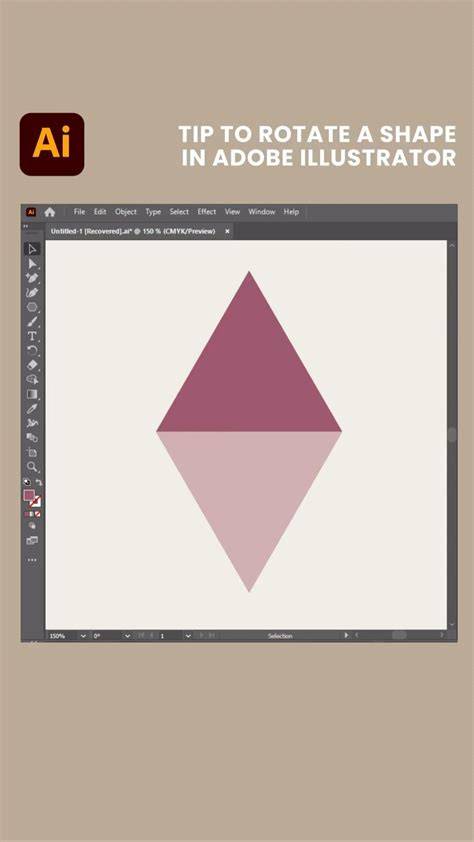Collapse the toolbar panel double arrows
474x842 pixels.
tap(25, 227)
